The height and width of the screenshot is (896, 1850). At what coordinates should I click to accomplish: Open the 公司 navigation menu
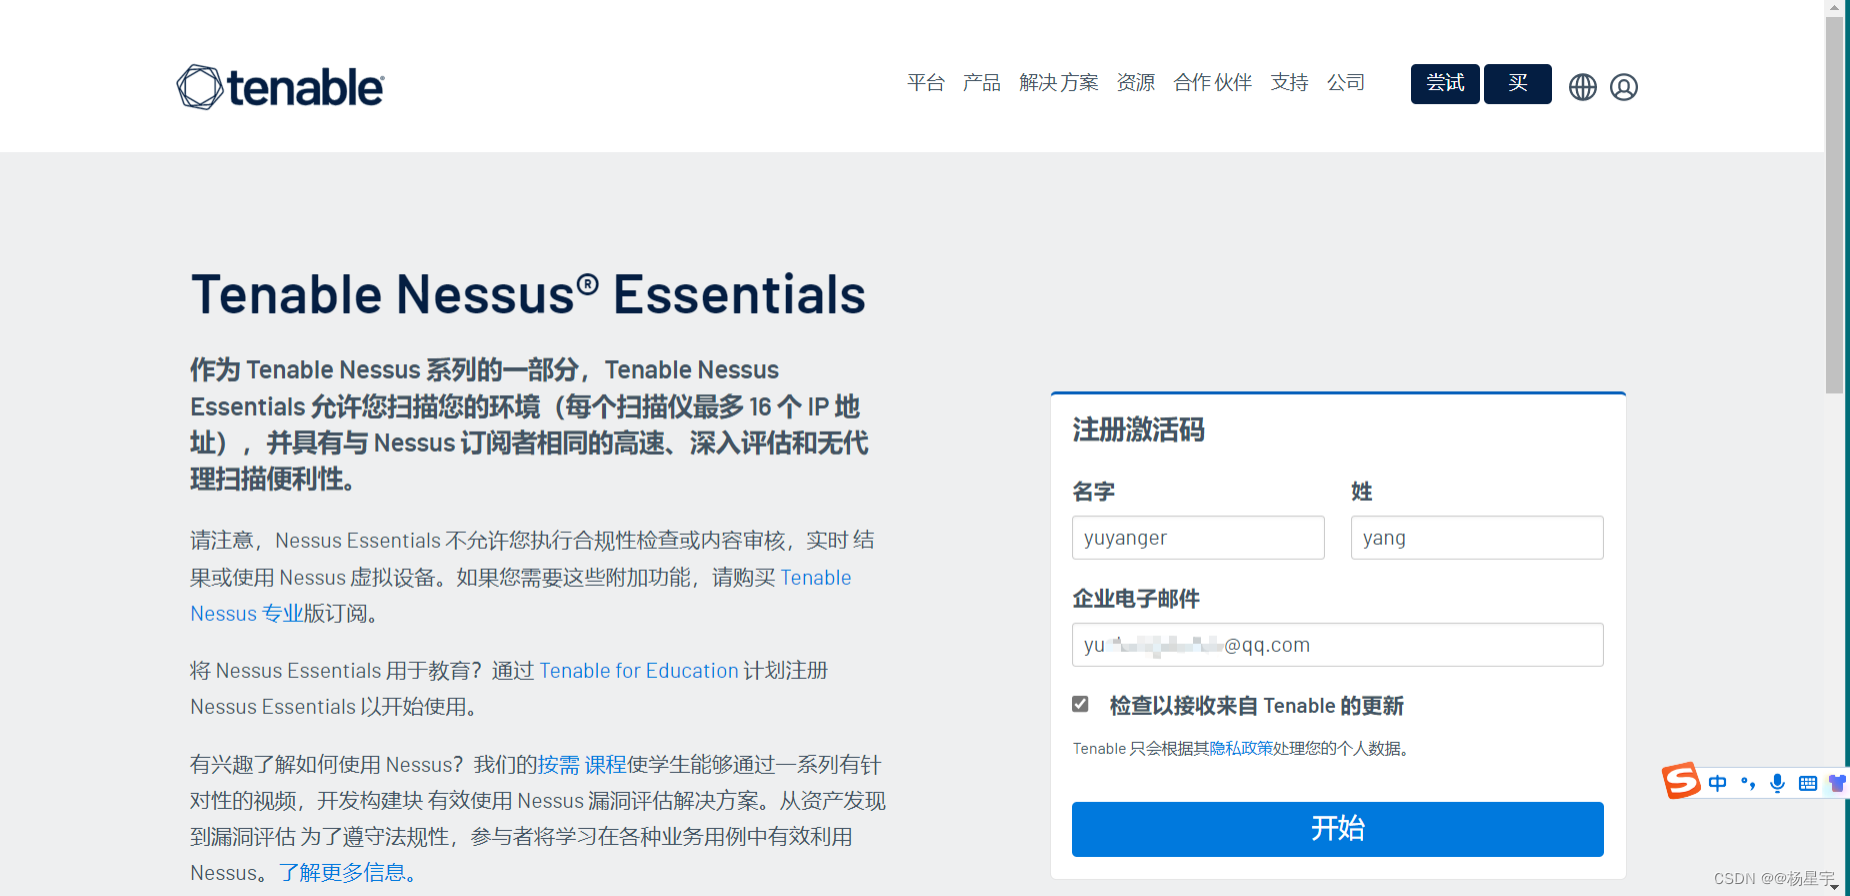click(1346, 83)
